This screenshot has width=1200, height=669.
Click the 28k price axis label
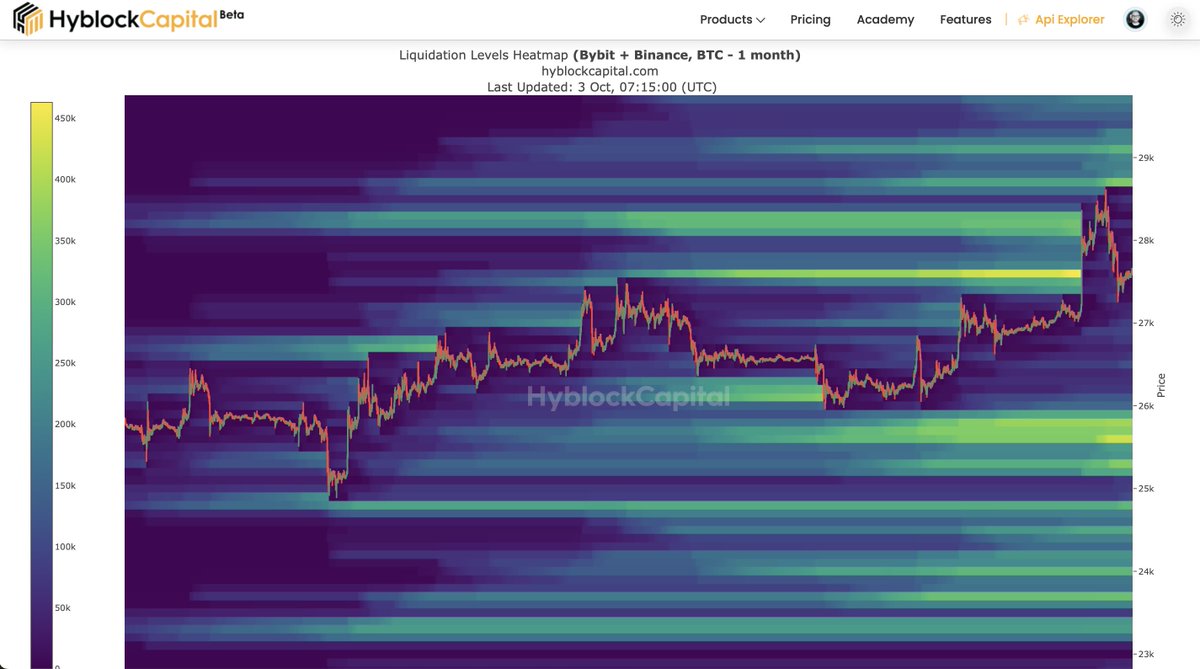(1146, 241)
